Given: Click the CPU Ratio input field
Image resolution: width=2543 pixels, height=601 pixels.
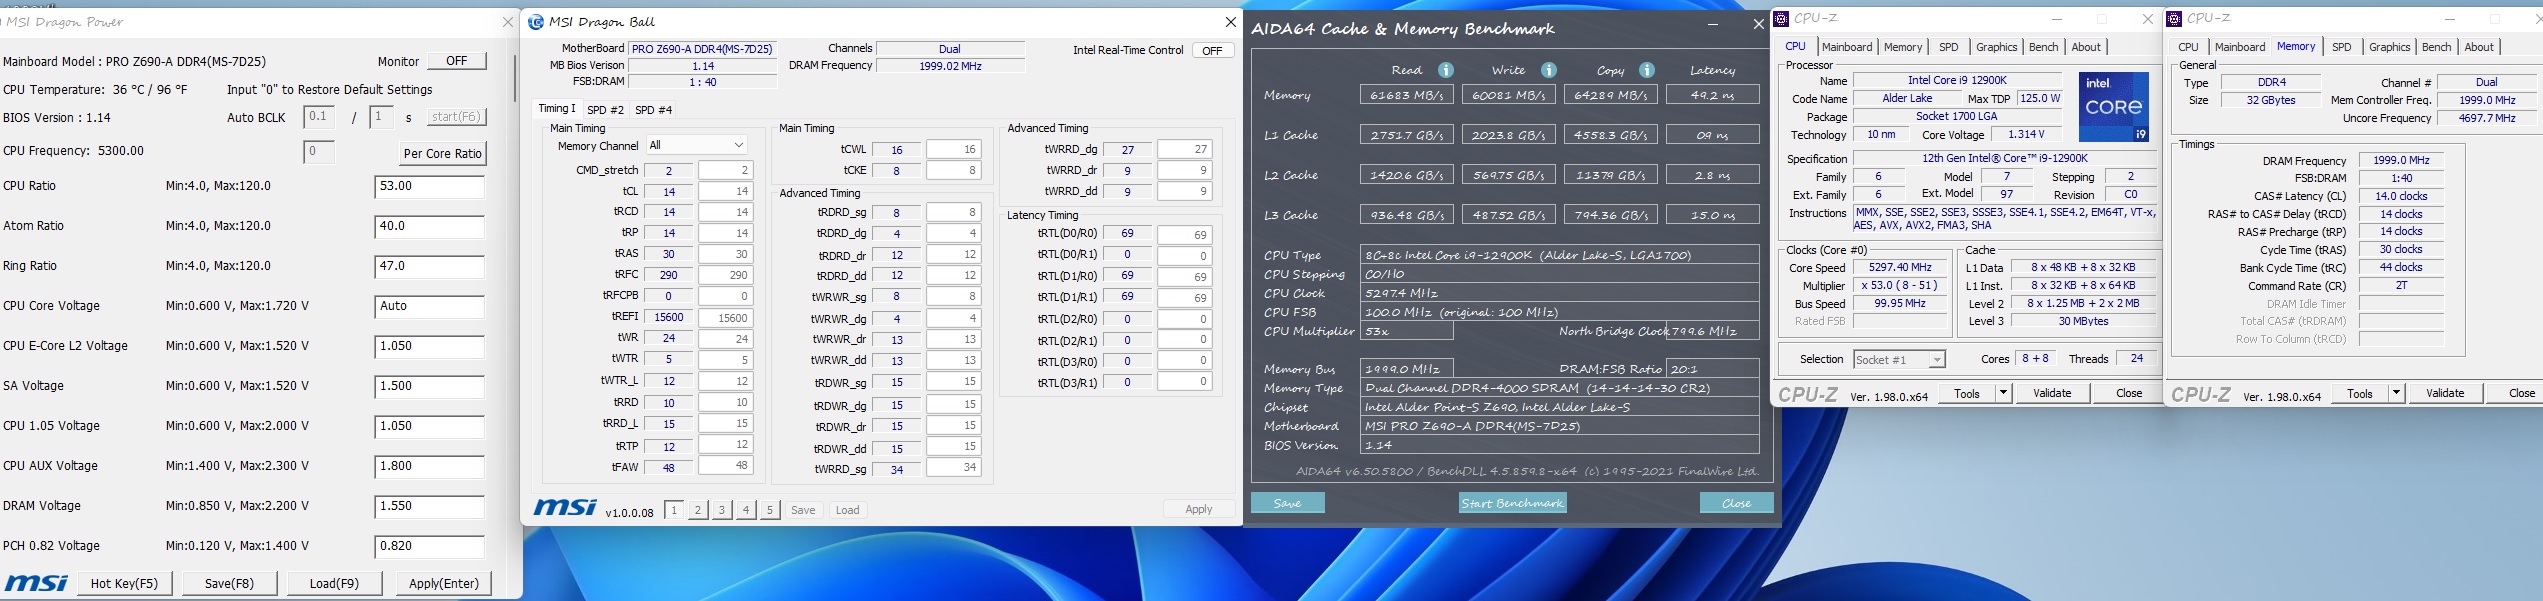Looking at the screenshot, I should (429, 187).
